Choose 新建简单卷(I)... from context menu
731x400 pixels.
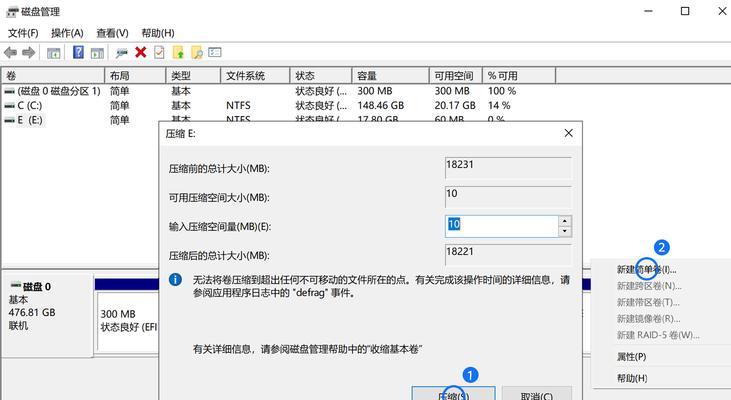pyautogui.click(x=647, y=269)
